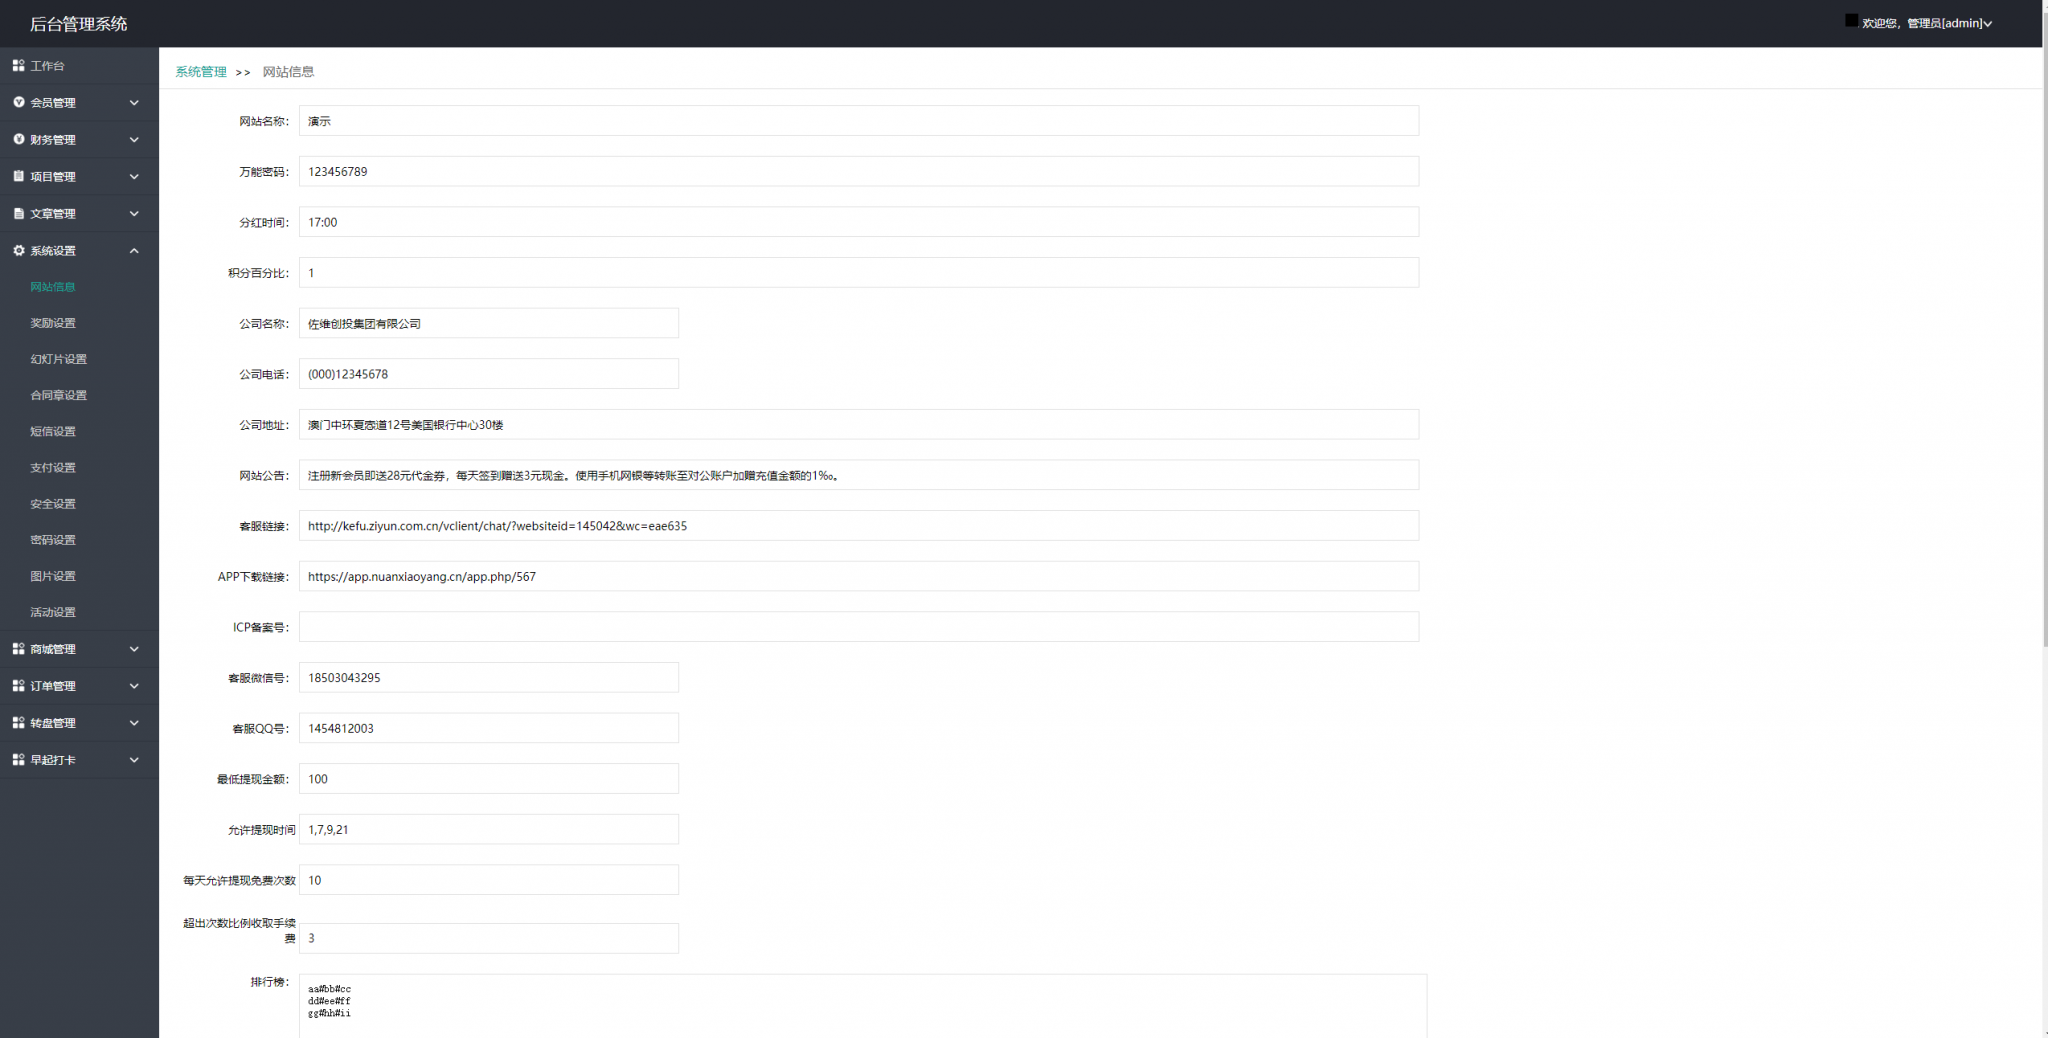Click the 网站名称 input field
Image resolution: width=2048 pixels, height=1038 pixels.
pyautogui.click(x=858, y=121)
